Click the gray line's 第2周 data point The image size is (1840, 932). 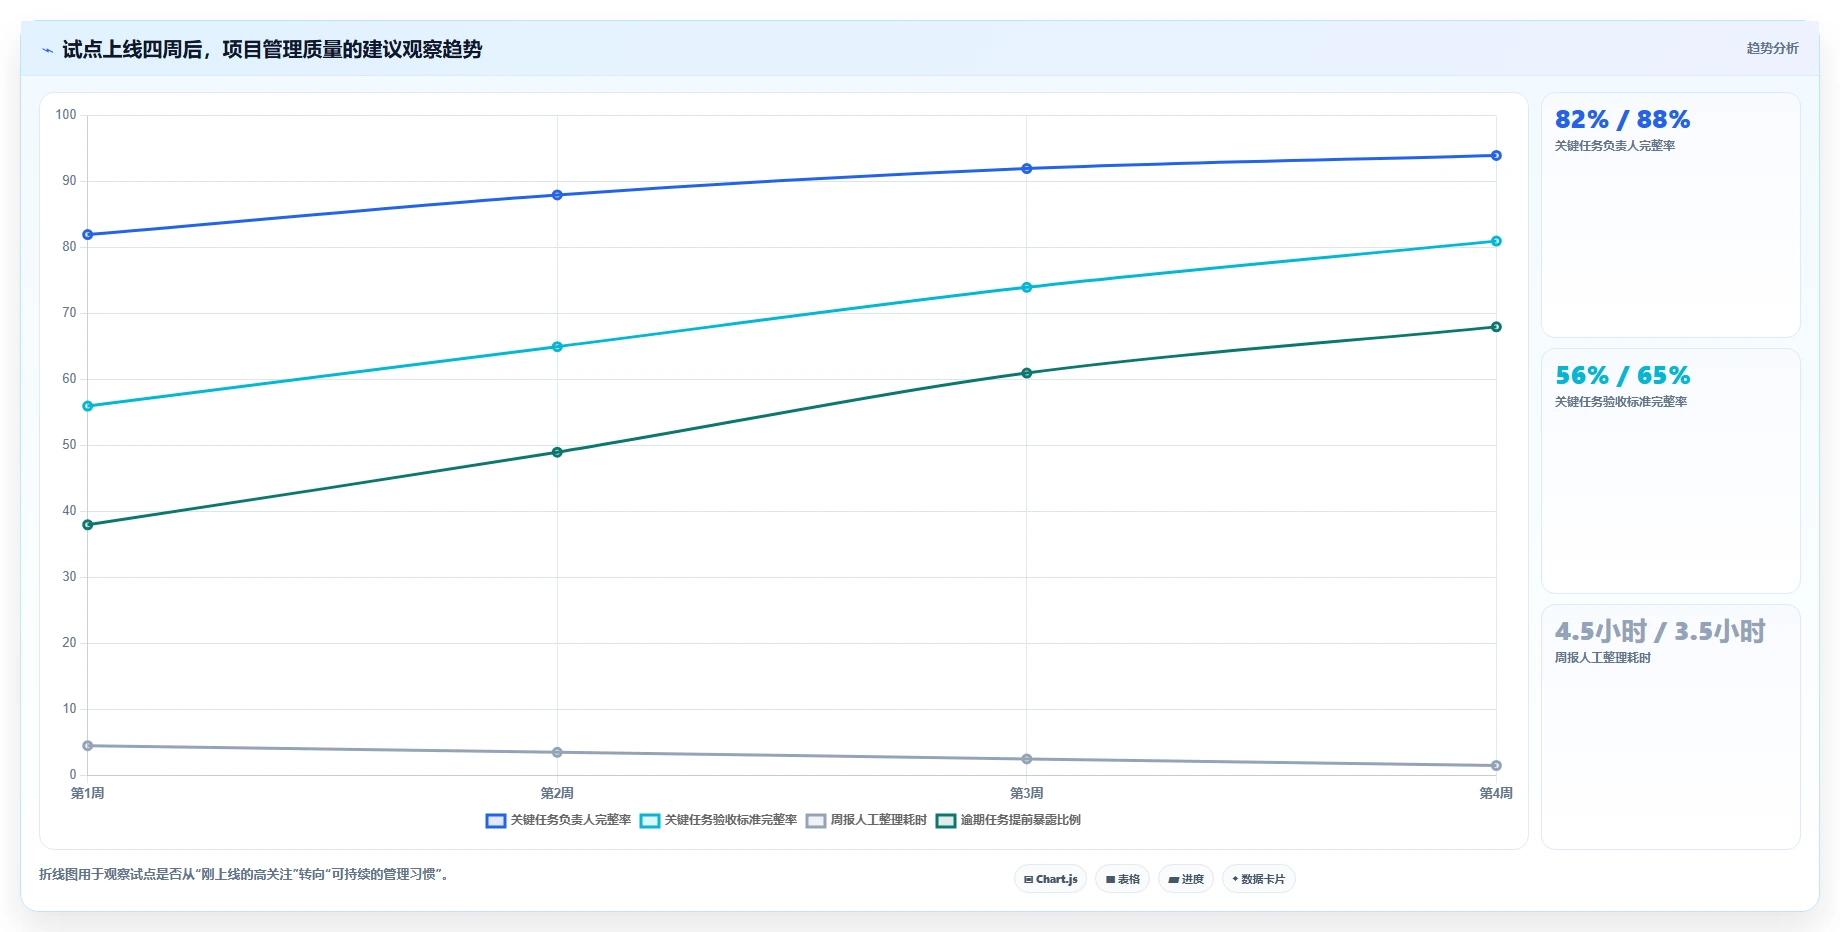557,752
